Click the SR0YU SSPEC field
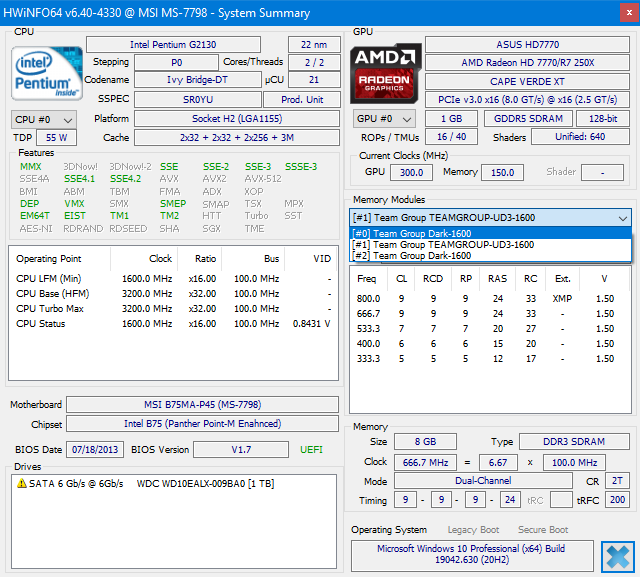 point(198,99)
